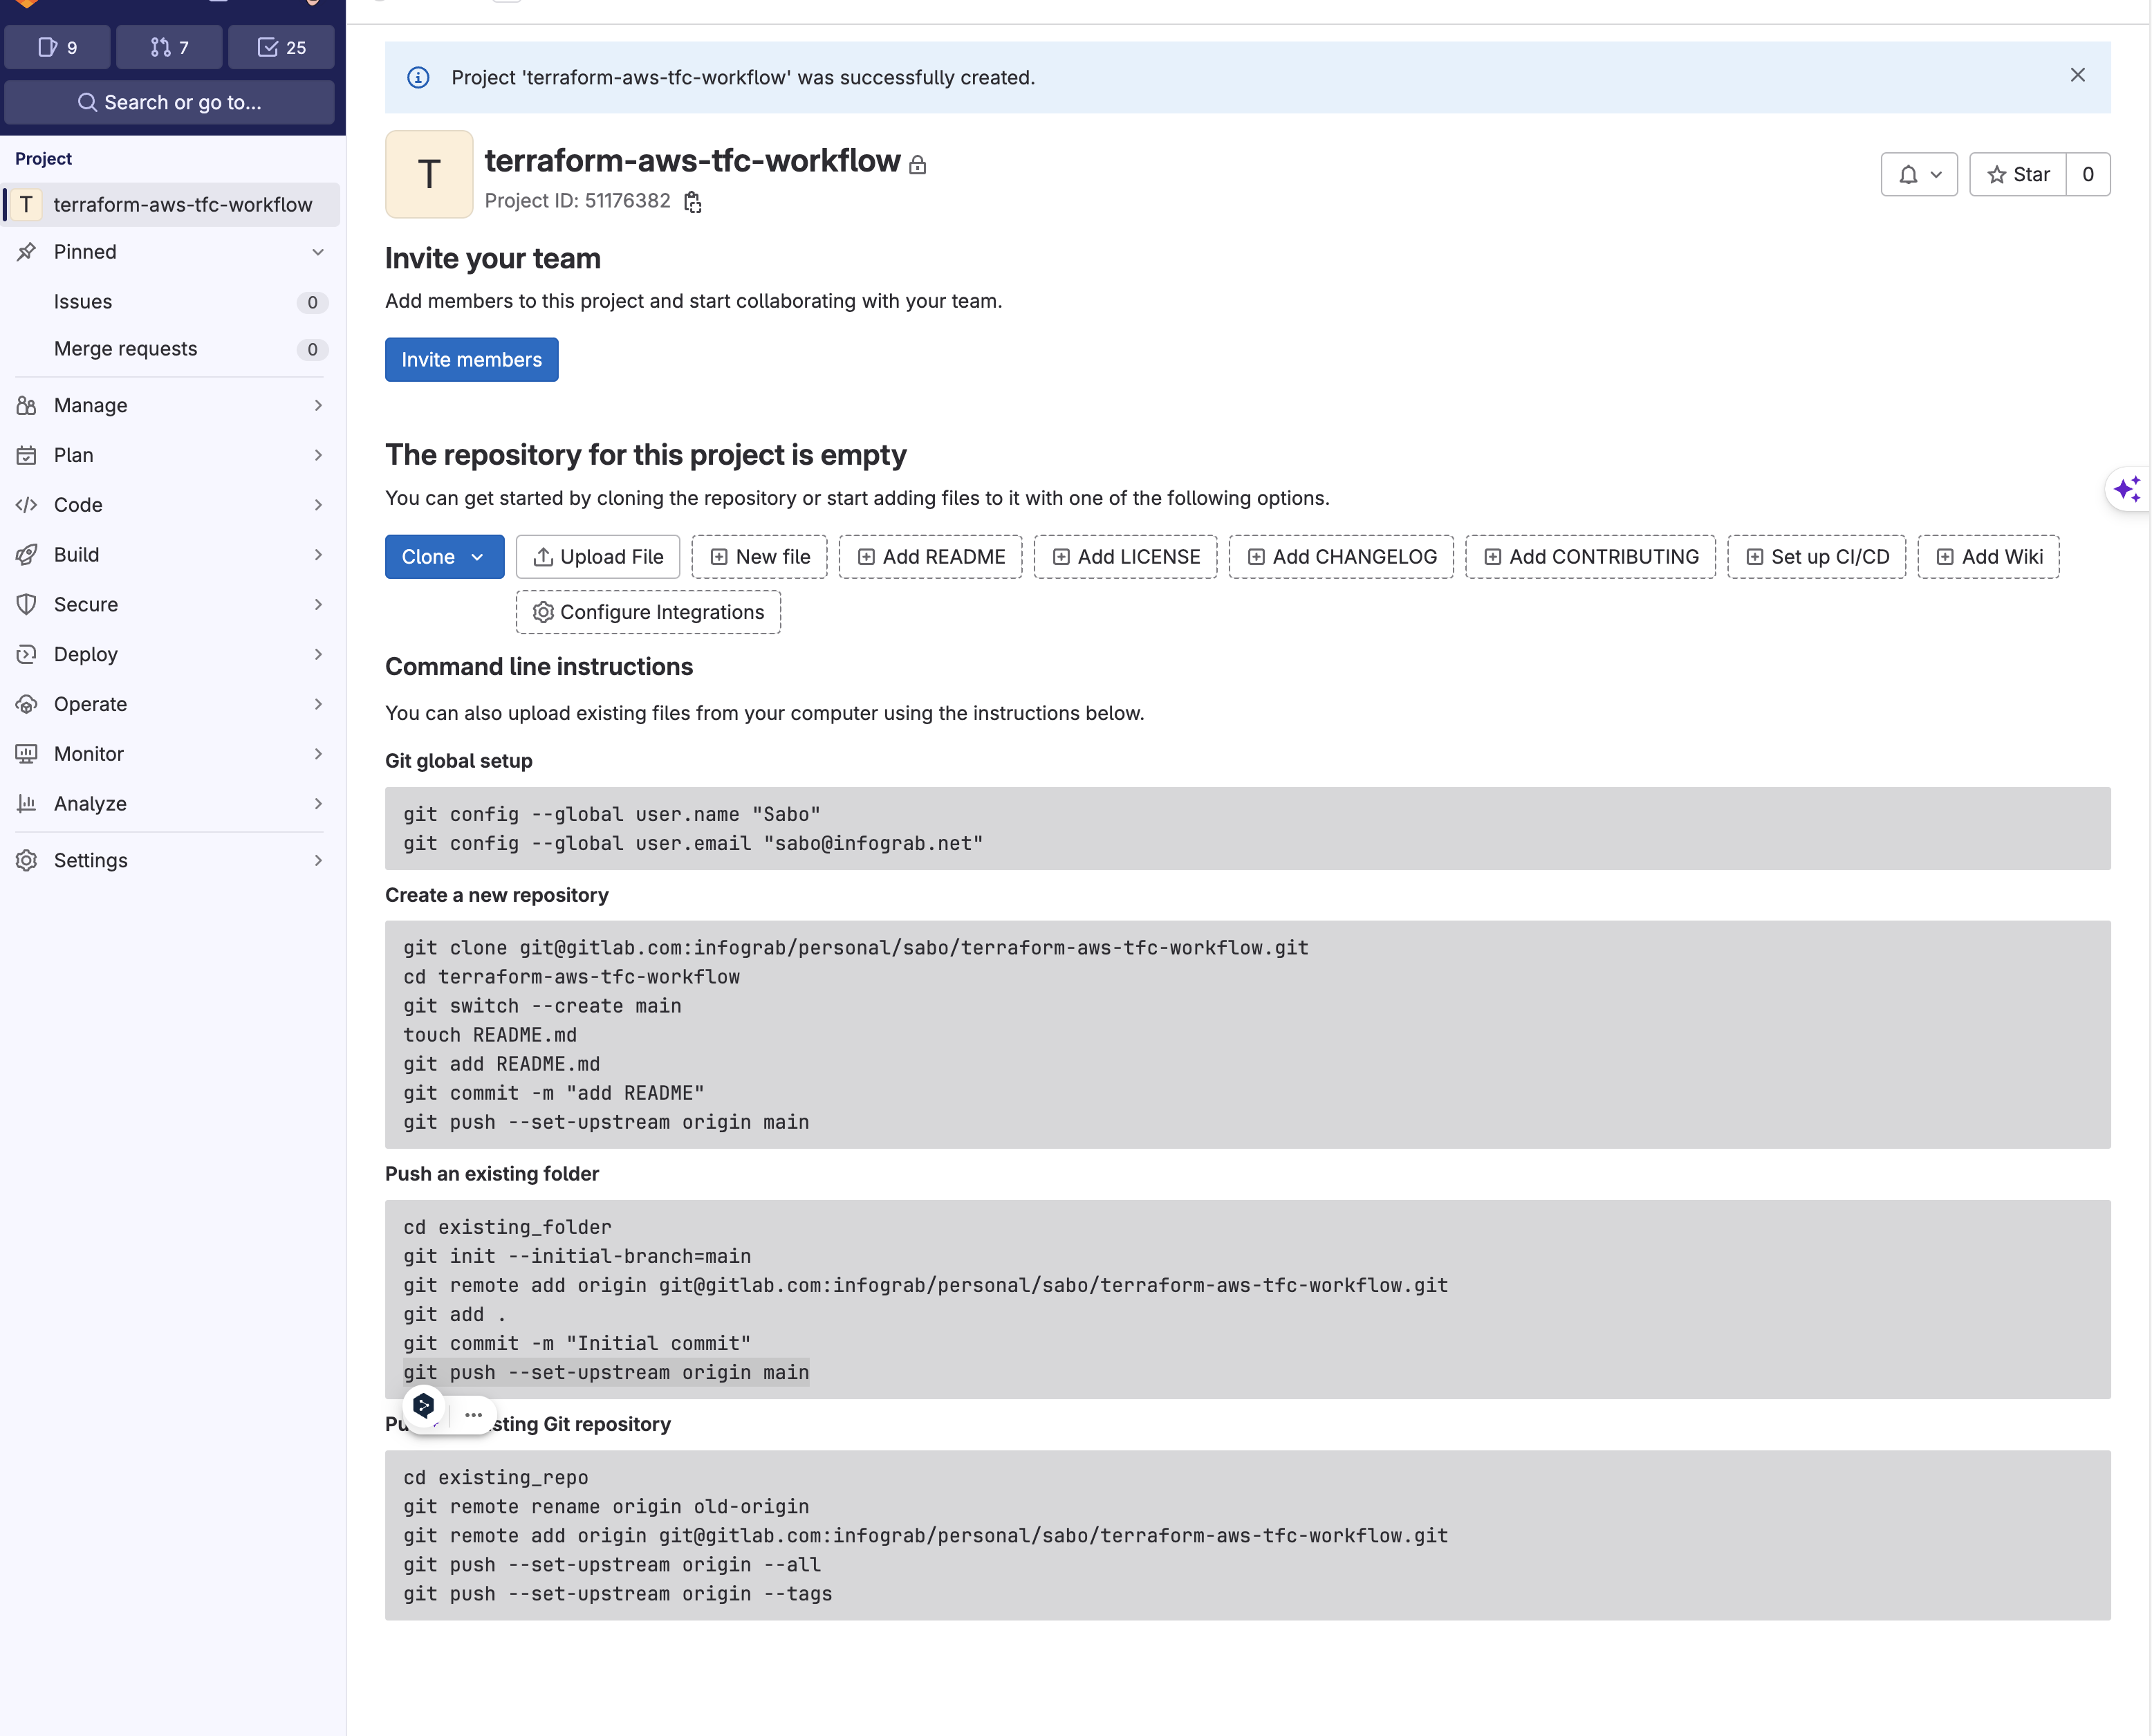2152x1736 pixels.
Task: Open merge requests counter icon showing 7
Action: click(x=169, y=47)
